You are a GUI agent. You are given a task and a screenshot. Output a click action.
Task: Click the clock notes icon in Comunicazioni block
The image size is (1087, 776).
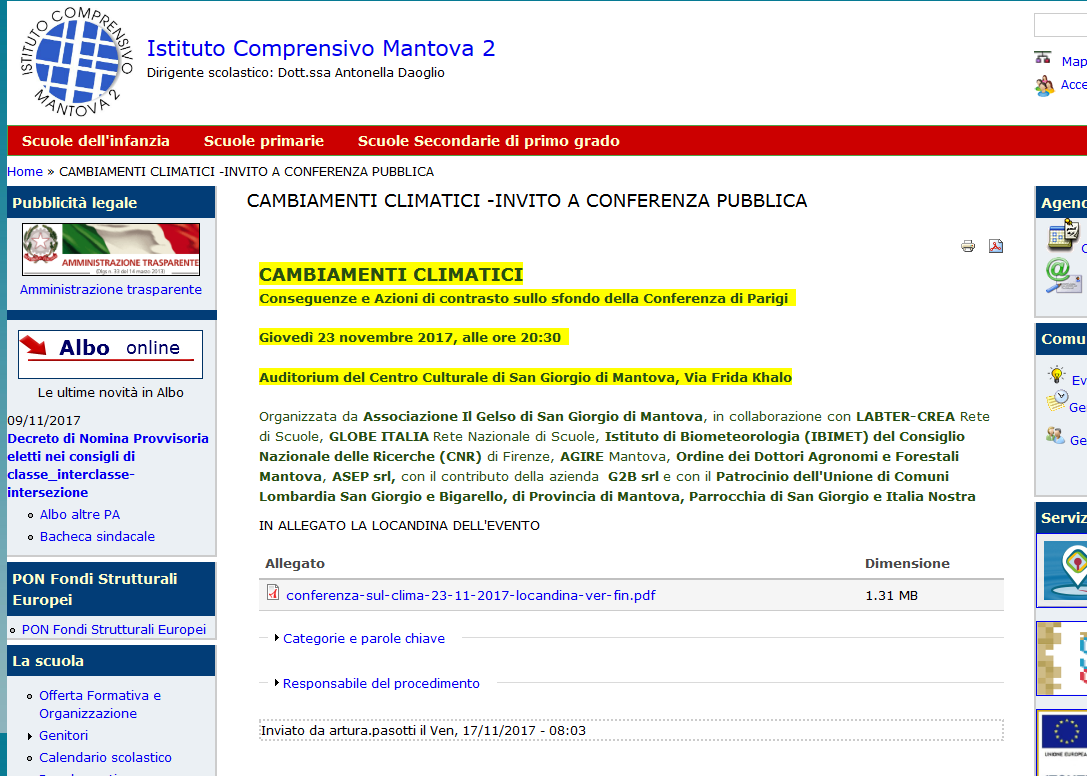[1056, 401]
